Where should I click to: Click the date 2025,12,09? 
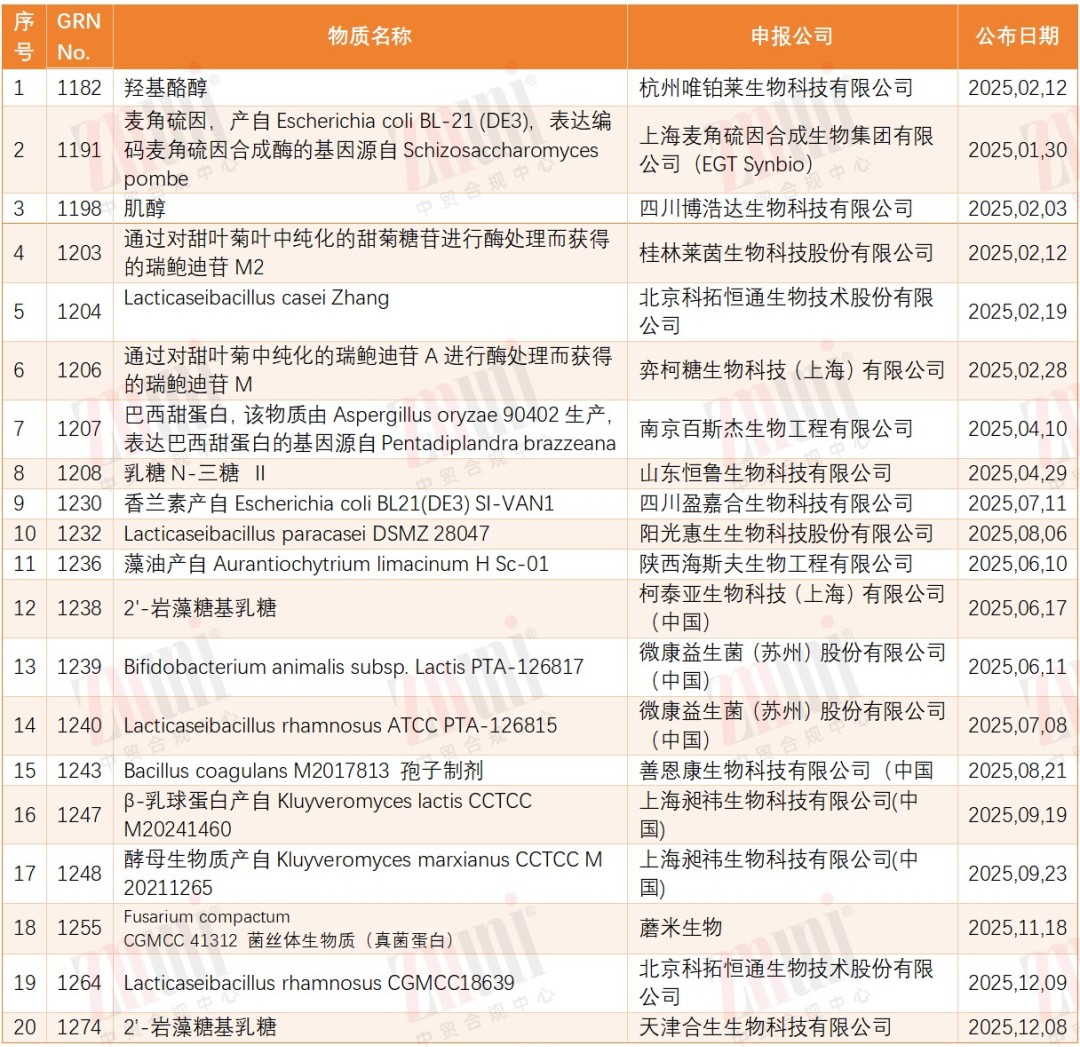click(x=1017, y=983)
